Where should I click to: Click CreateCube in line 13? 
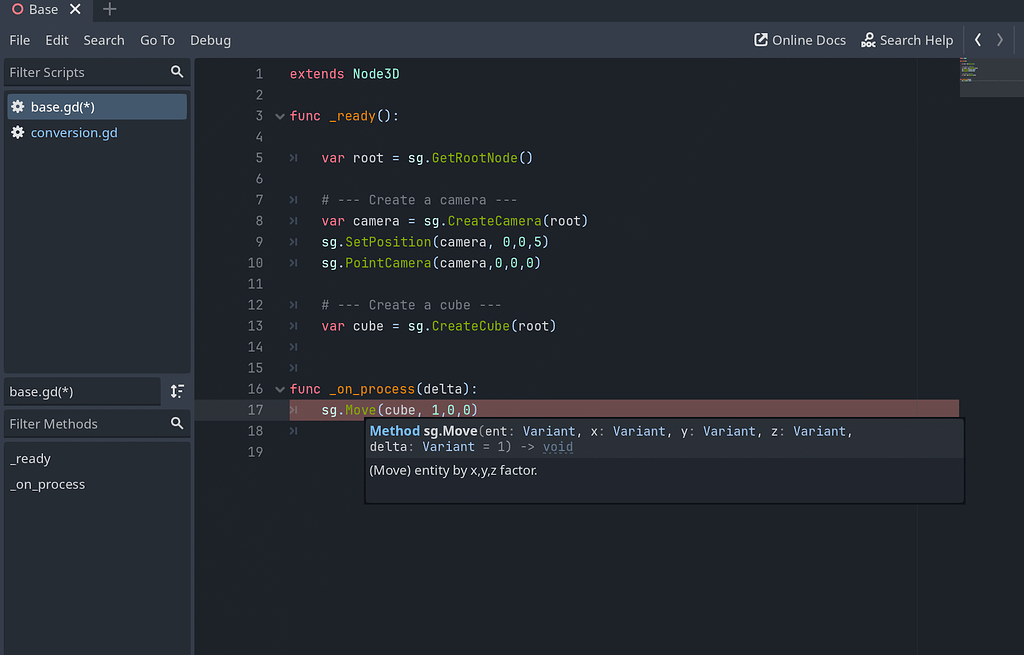point(471,326)
